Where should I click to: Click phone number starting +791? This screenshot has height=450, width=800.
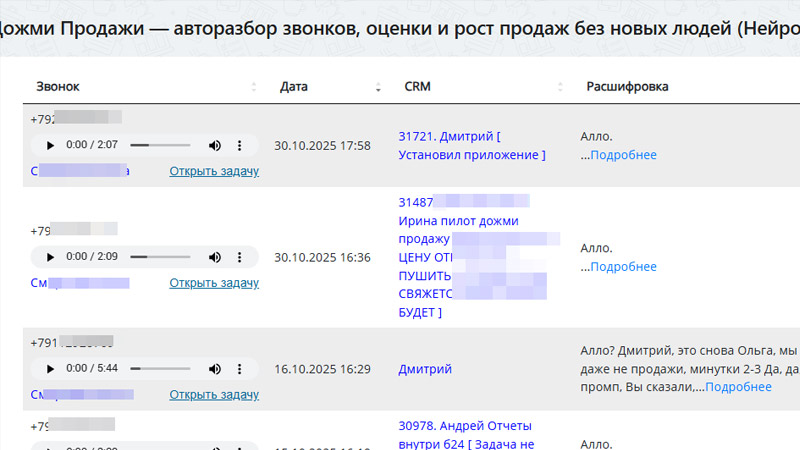[72, 342]
